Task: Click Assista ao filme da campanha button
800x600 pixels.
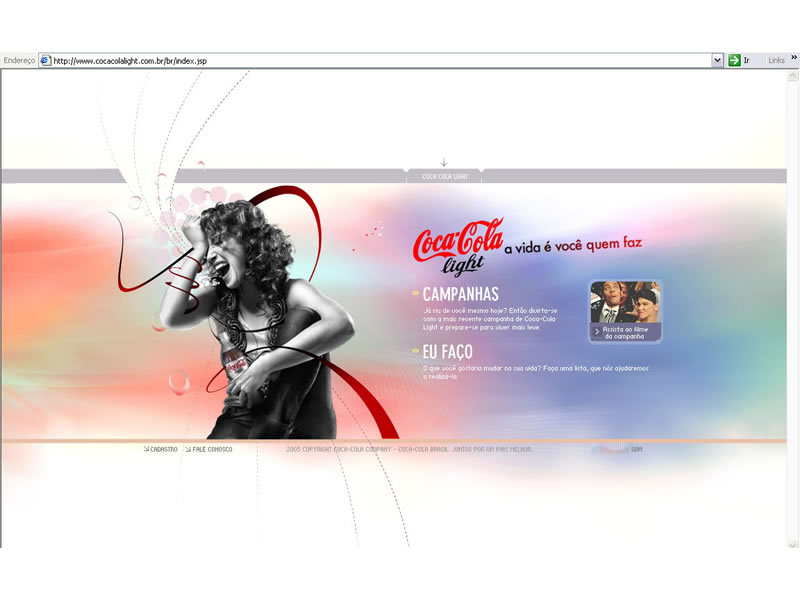Action: click(x=625, y=332)
